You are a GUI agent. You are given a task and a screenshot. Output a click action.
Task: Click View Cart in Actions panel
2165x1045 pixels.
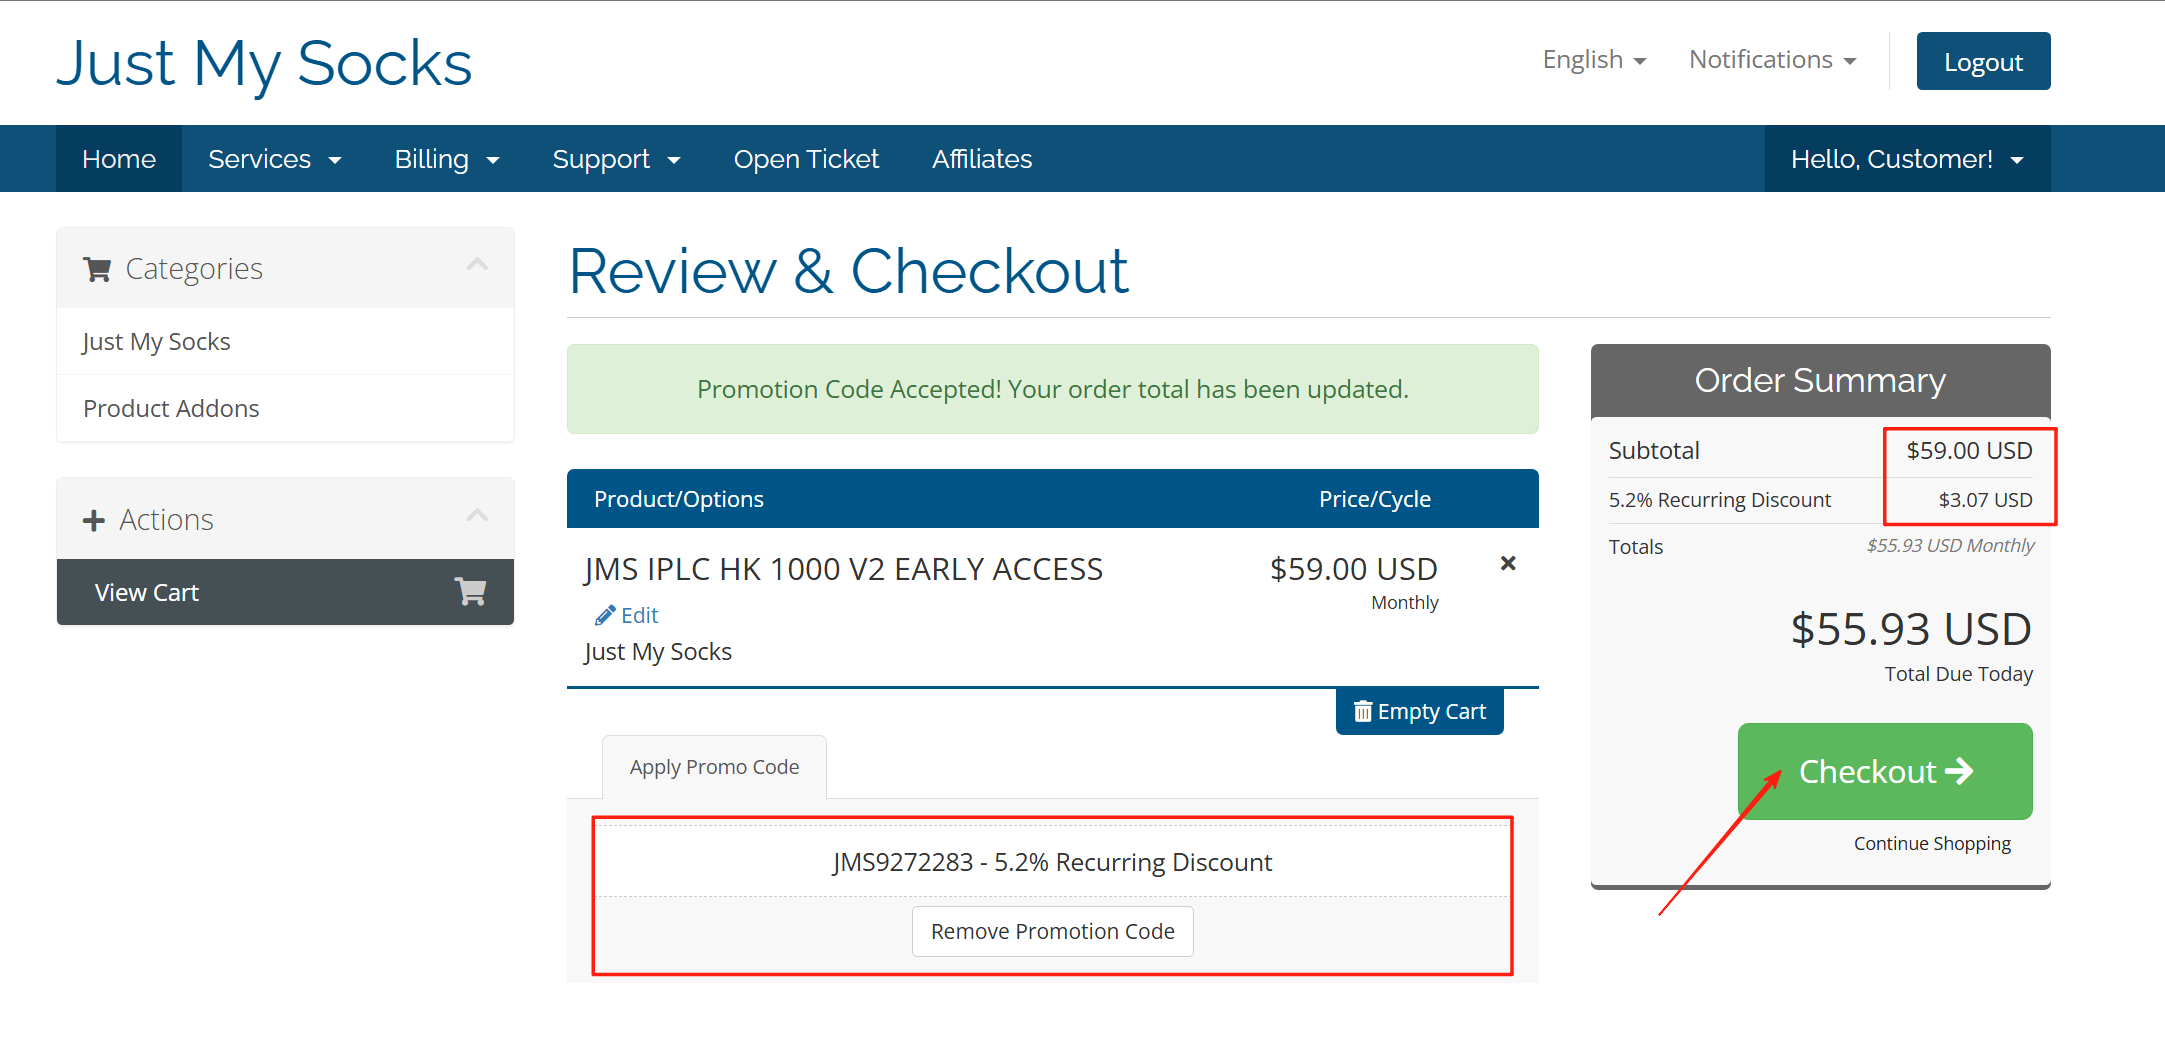tap(286, 592)
